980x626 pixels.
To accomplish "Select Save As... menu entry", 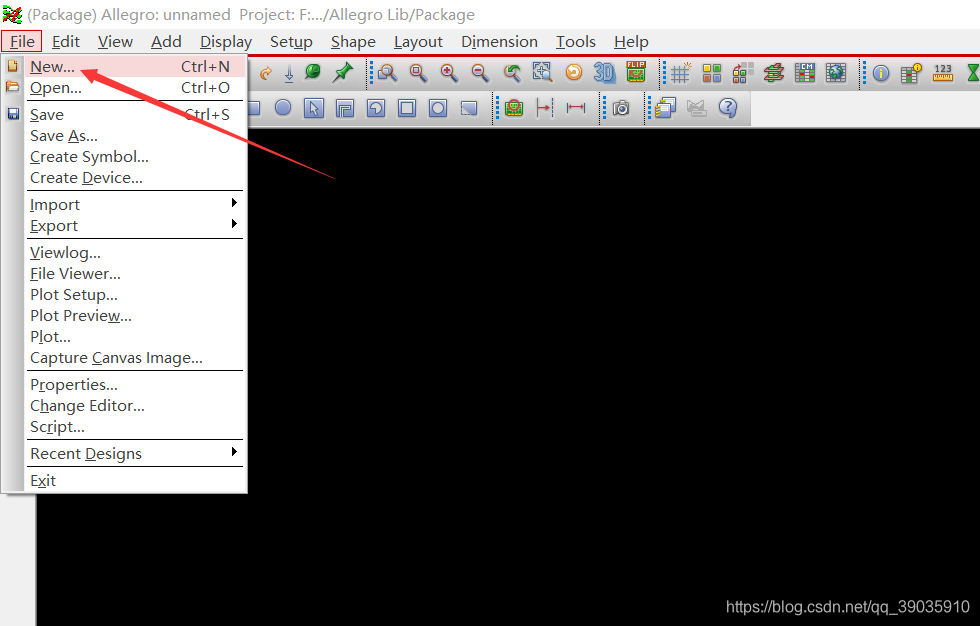I will 136,136.
